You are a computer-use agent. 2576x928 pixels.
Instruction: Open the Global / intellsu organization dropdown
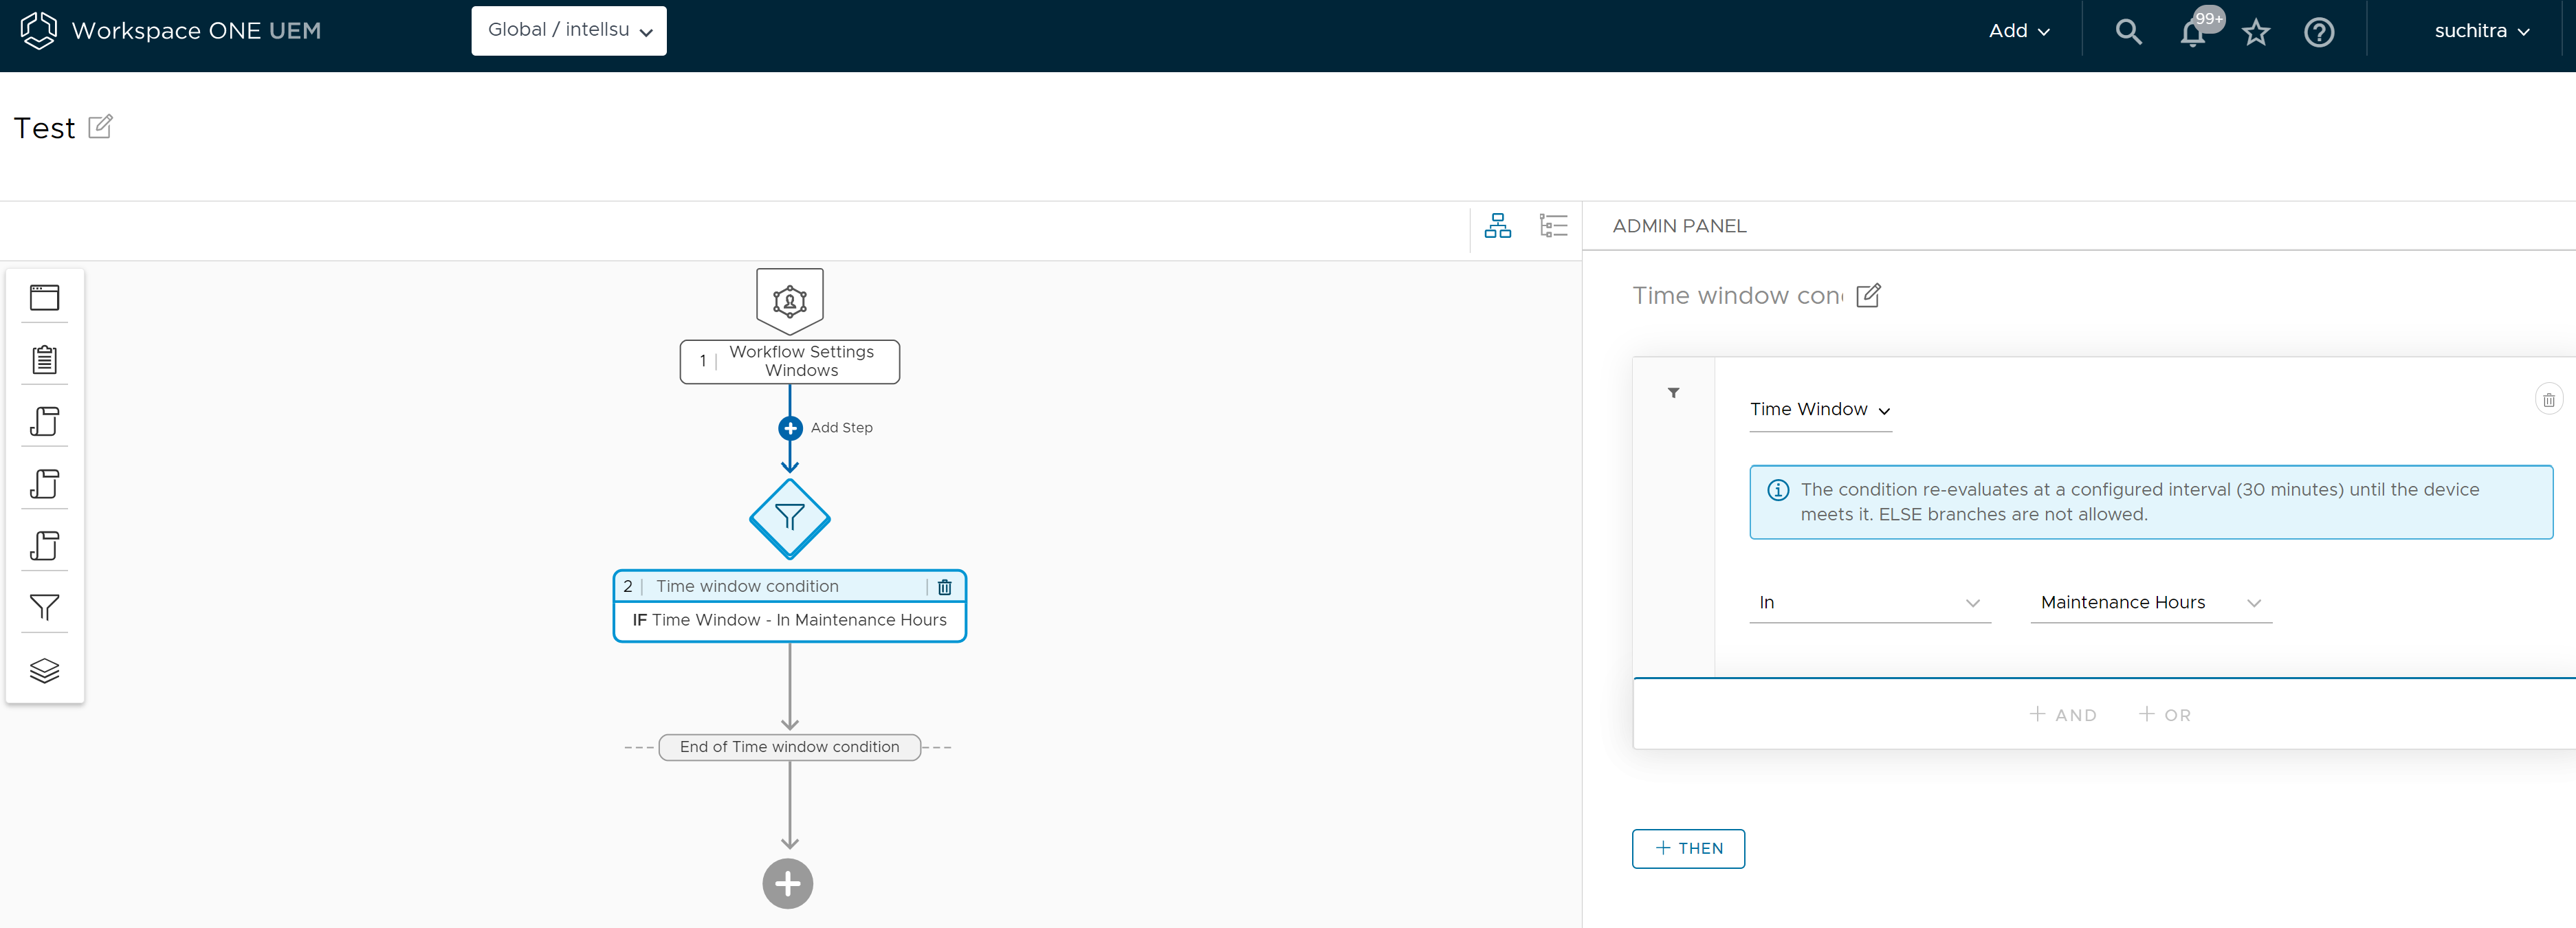point(569,31)
